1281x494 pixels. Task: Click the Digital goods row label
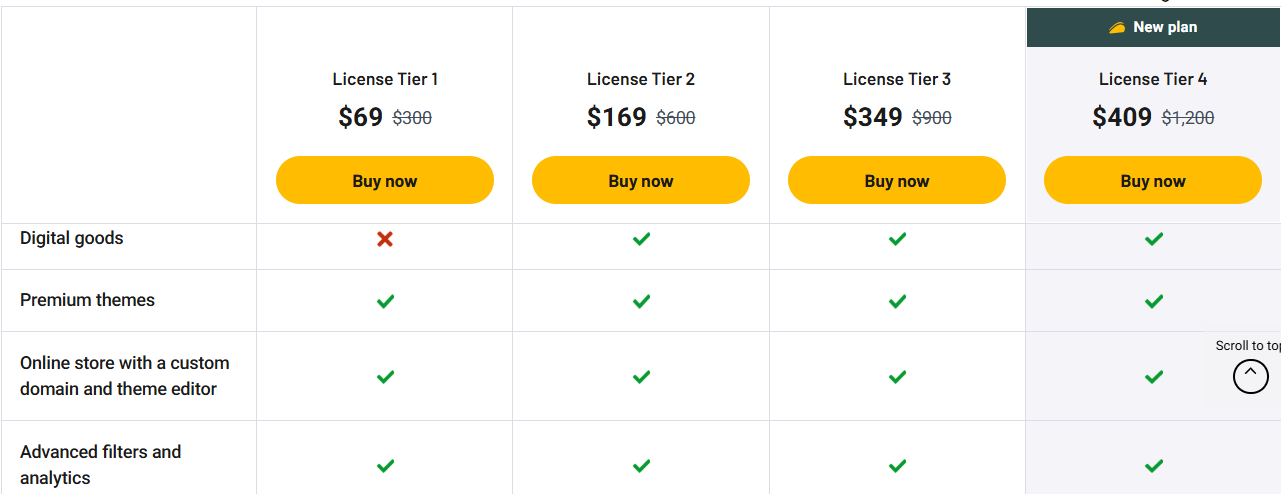(x=72, y=238)
